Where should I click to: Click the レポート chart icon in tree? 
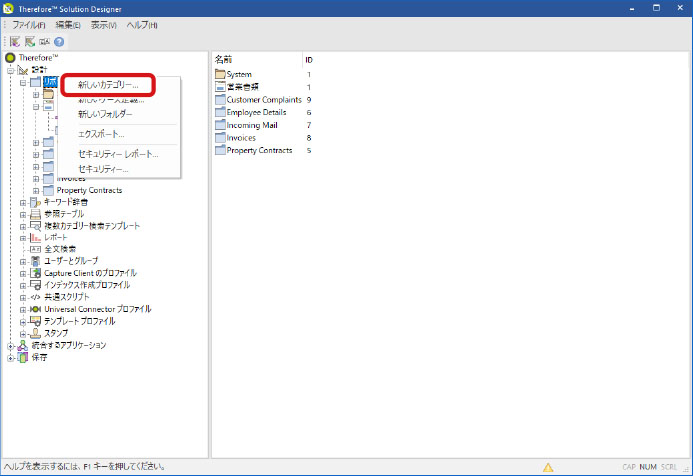point(35,237)
